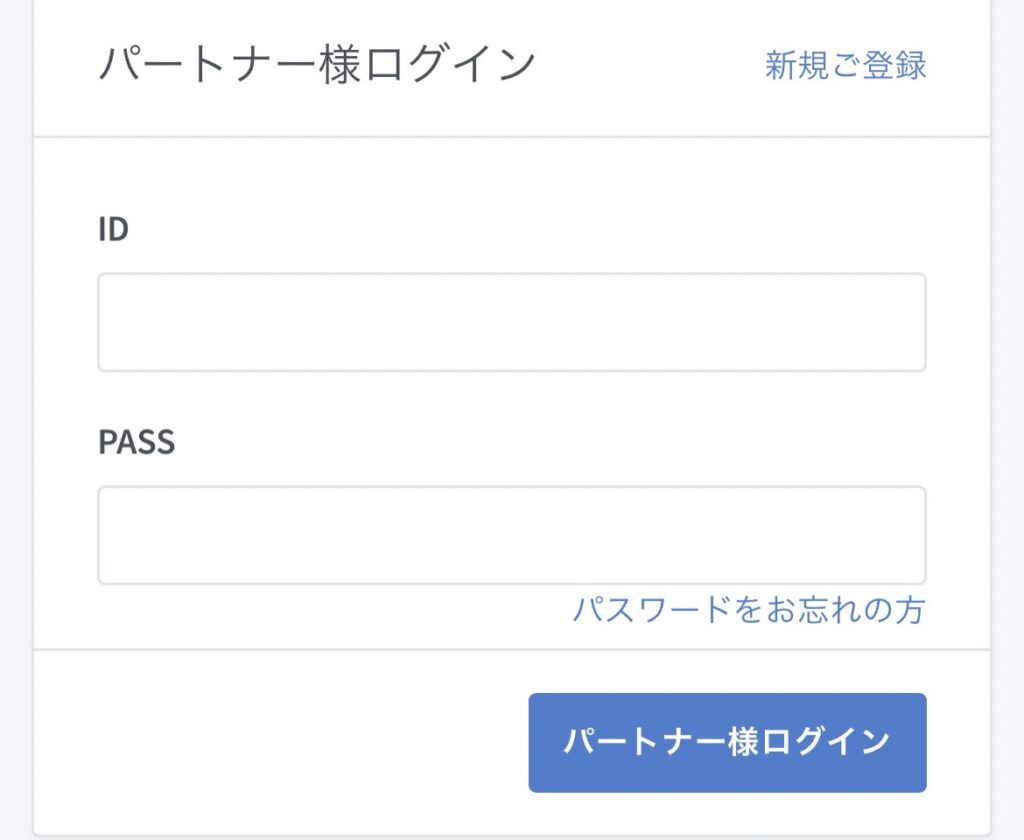Start forgotten password recovery
This screenshot has height=840, width=1024.
(749, 609)
